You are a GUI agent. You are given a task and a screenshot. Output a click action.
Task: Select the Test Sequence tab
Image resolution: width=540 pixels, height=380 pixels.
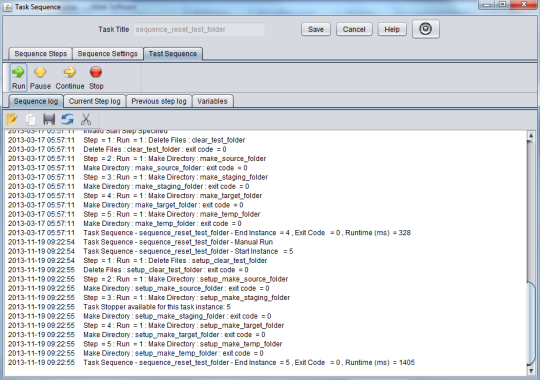tap(173, 54)
